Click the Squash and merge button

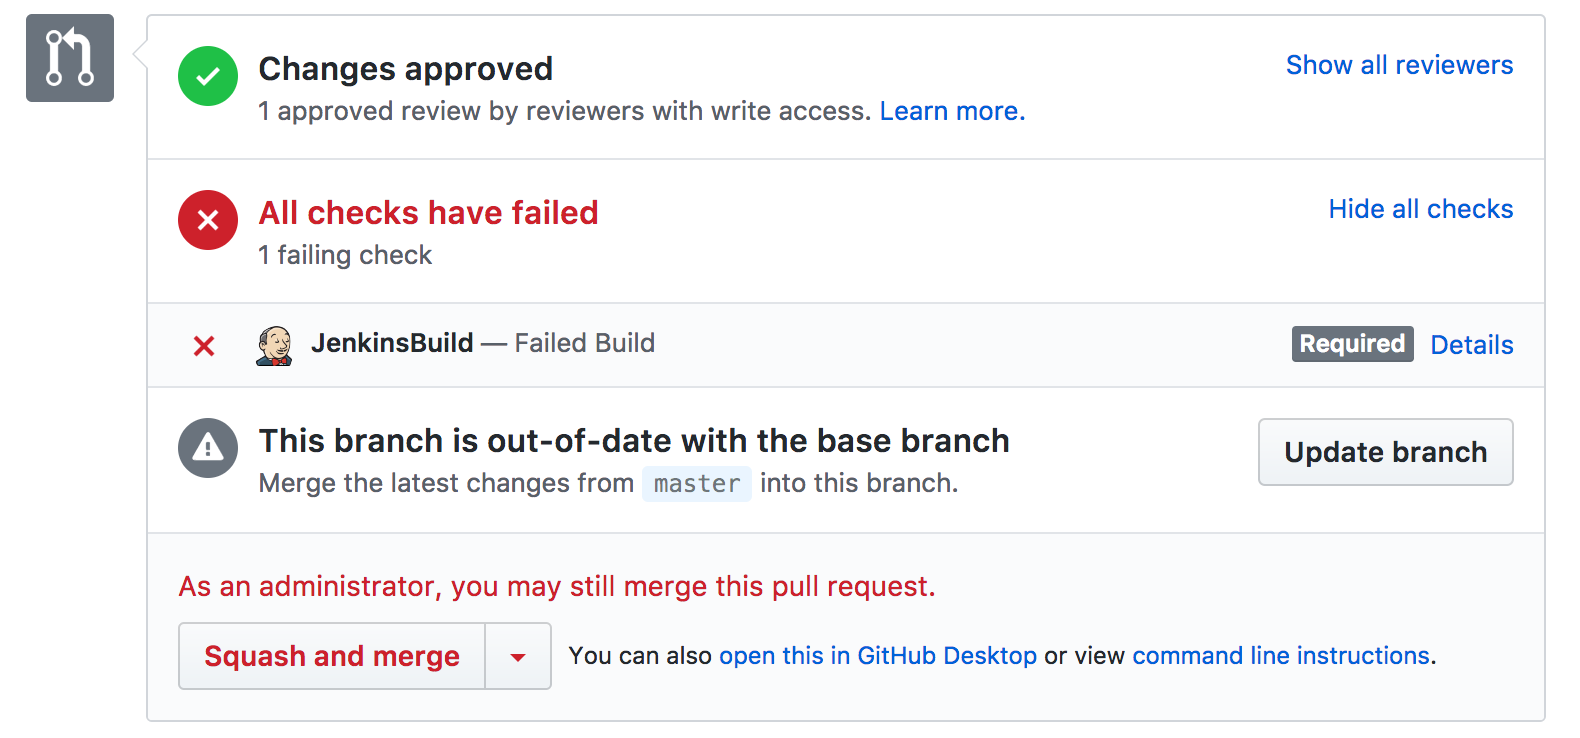point(332,656)
